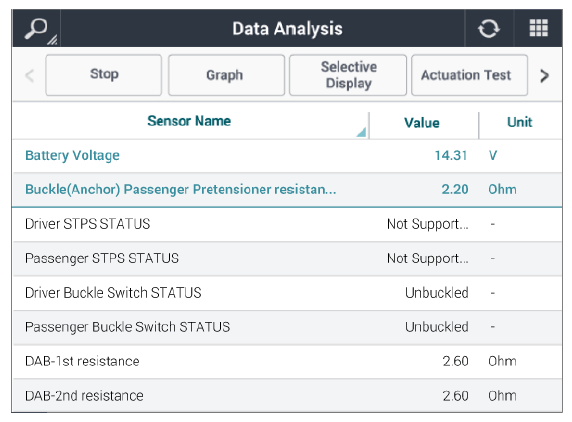Deselect the Battery Voltage row
572x422 pixels.
tap(287, 156)
